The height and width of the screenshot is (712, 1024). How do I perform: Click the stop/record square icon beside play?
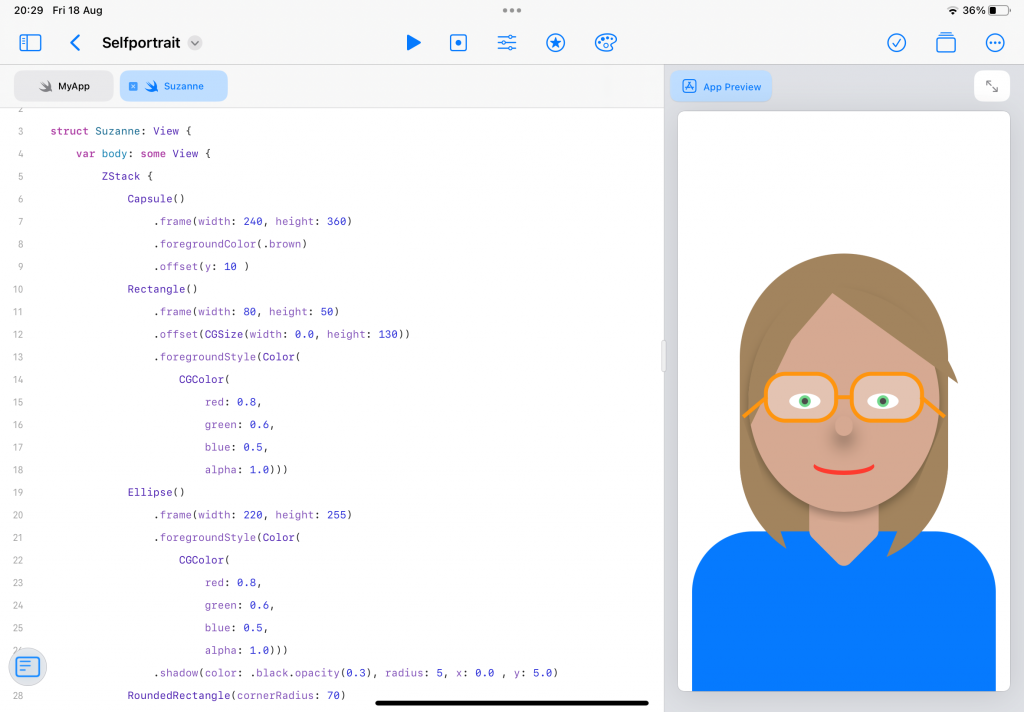458,43
